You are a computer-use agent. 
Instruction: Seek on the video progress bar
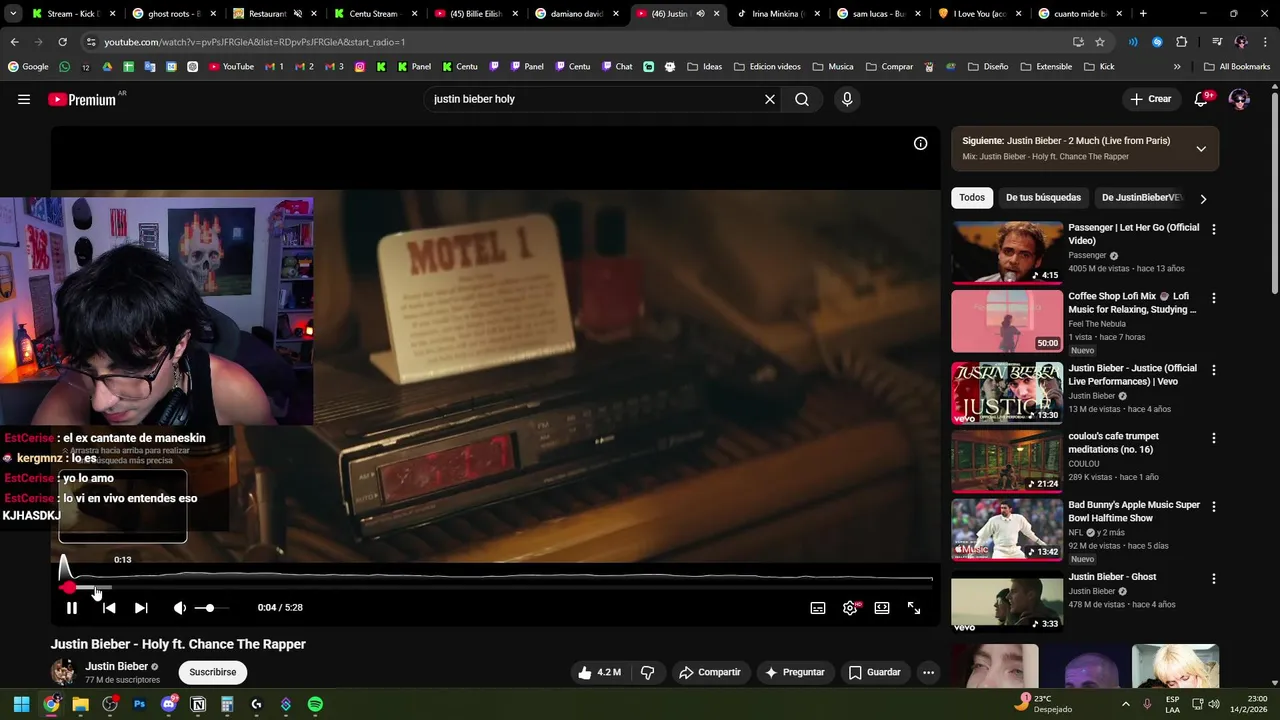pos(496,587)
